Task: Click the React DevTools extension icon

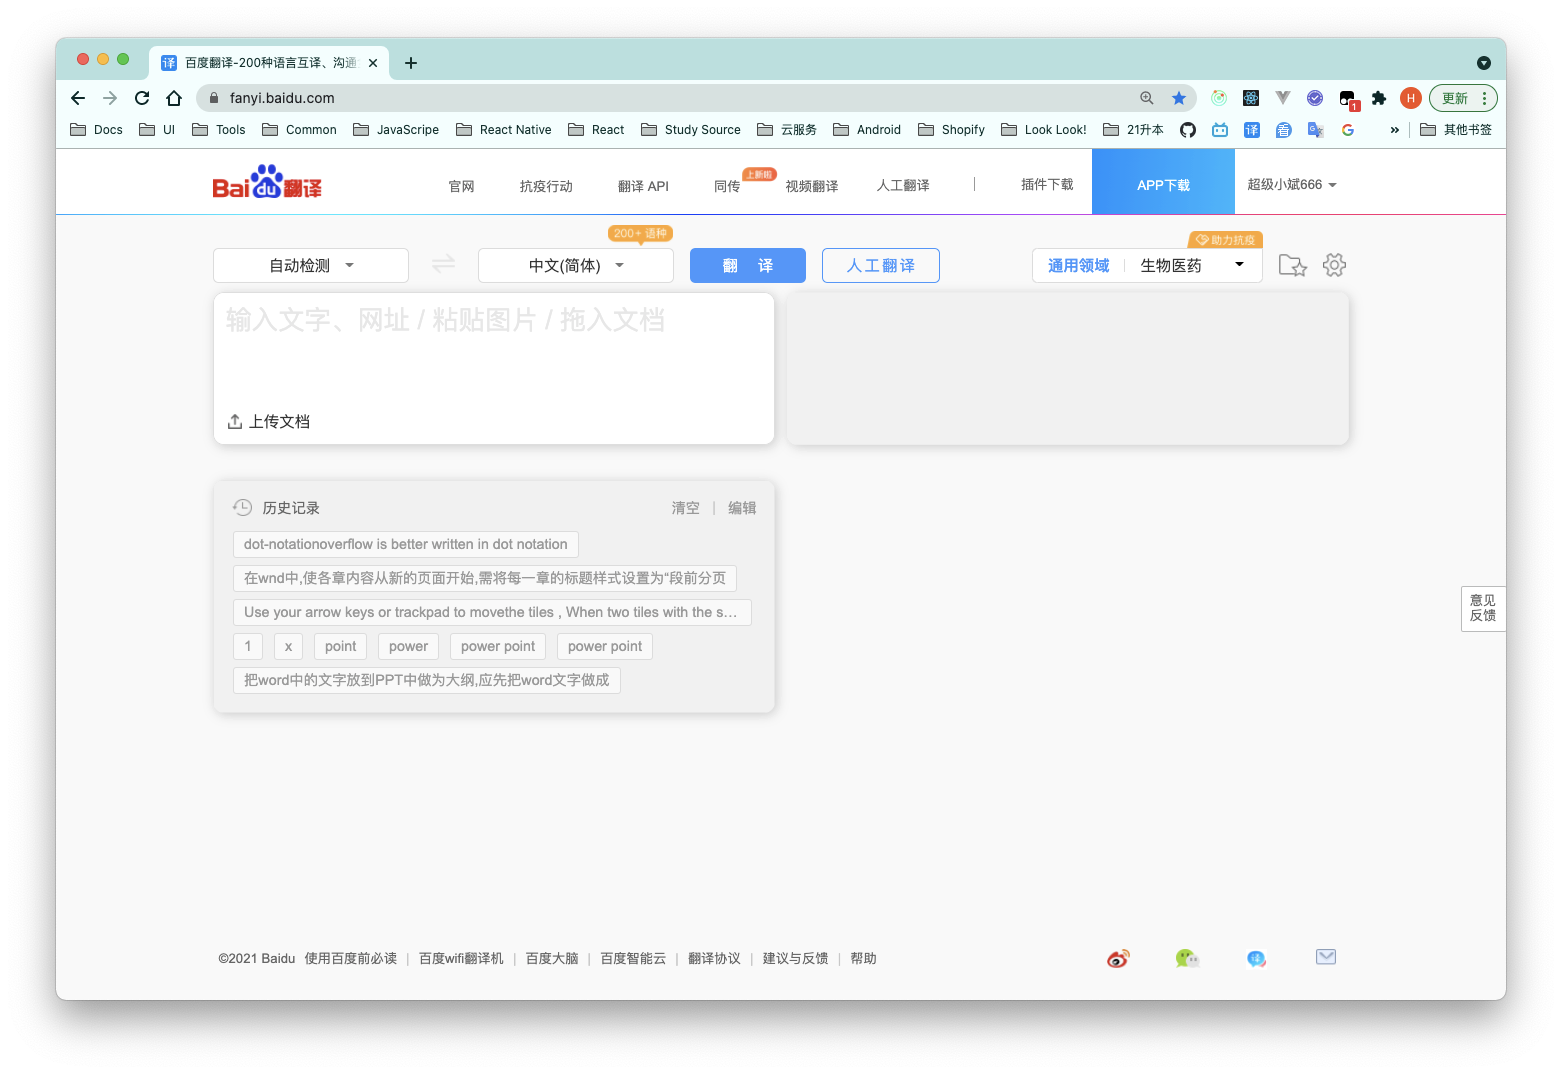Action: (x=1251, y=98)
